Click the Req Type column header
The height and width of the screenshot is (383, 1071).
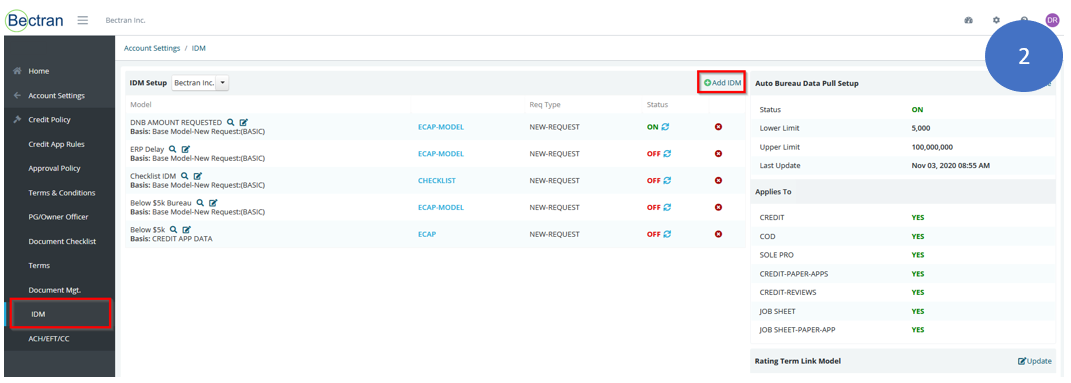click(x=544, y=104)
